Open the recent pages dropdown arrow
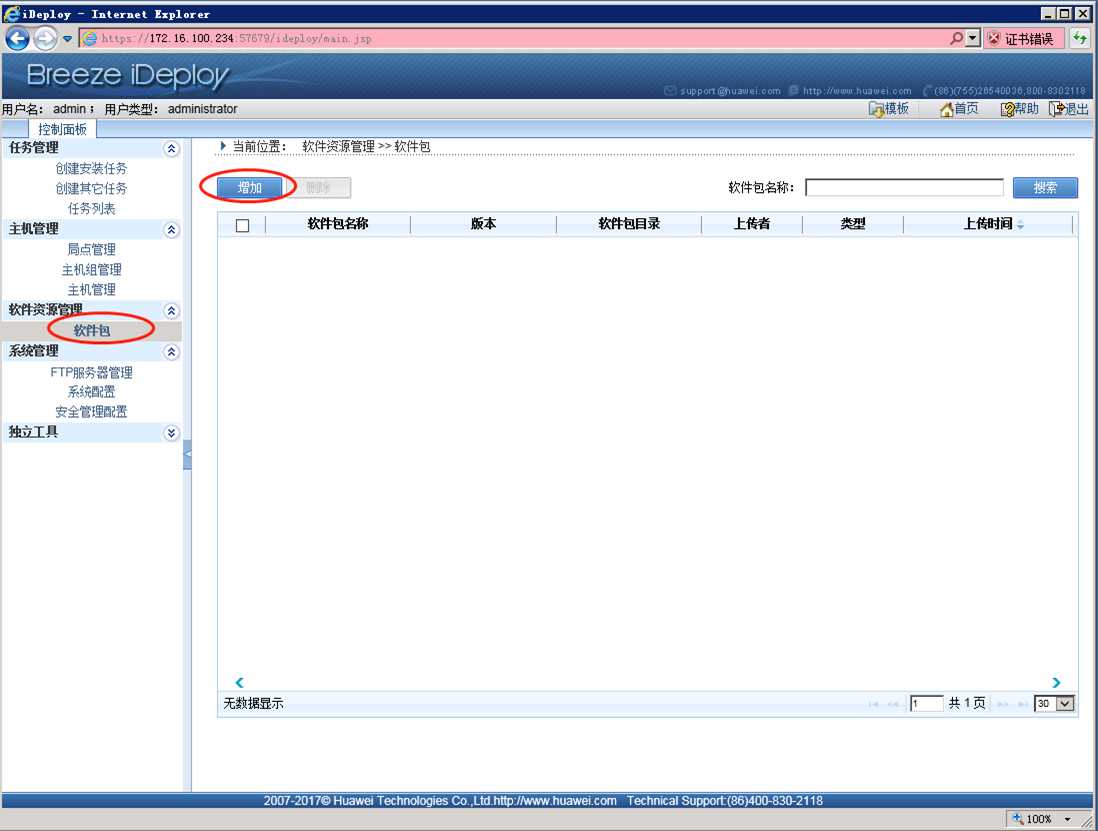This screenshot has width=1098, height=831. pyautogui.click(x=67, y=39)
